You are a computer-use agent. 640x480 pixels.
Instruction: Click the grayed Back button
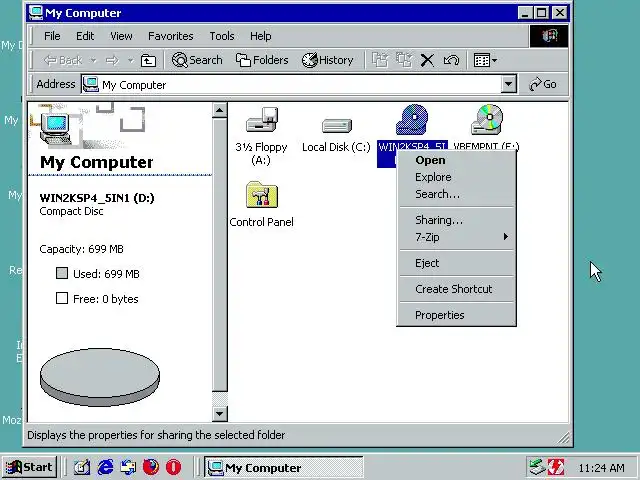pyautogui.click(x=63, y=60)
